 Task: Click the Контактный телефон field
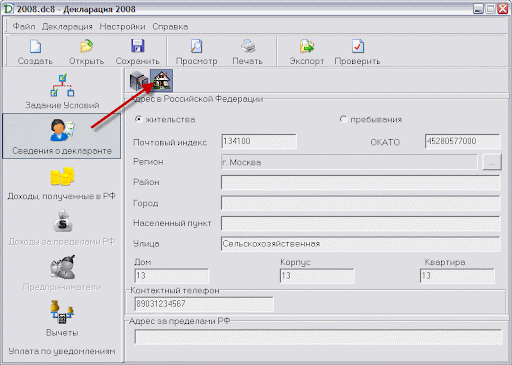tap(204, 304)
